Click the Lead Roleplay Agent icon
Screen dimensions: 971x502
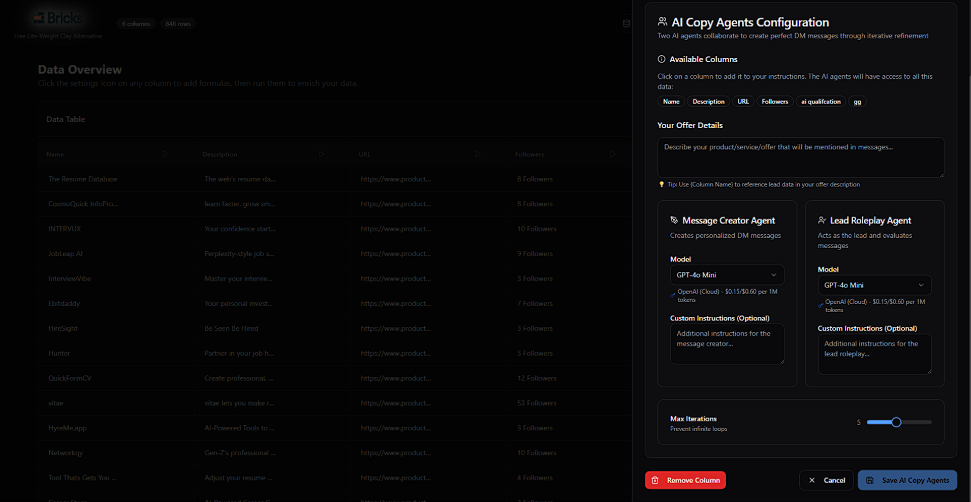[x=822, y=220]
